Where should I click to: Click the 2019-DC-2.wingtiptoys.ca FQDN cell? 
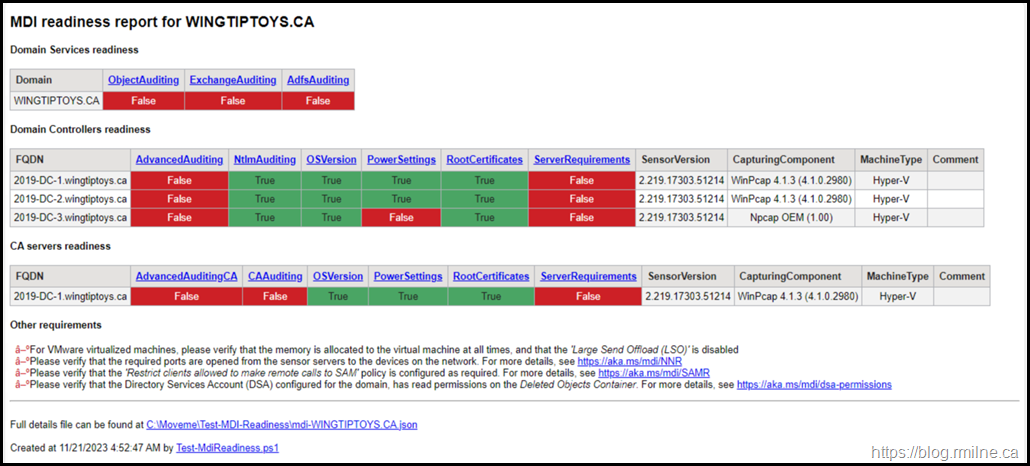click(x=70, y=199)
